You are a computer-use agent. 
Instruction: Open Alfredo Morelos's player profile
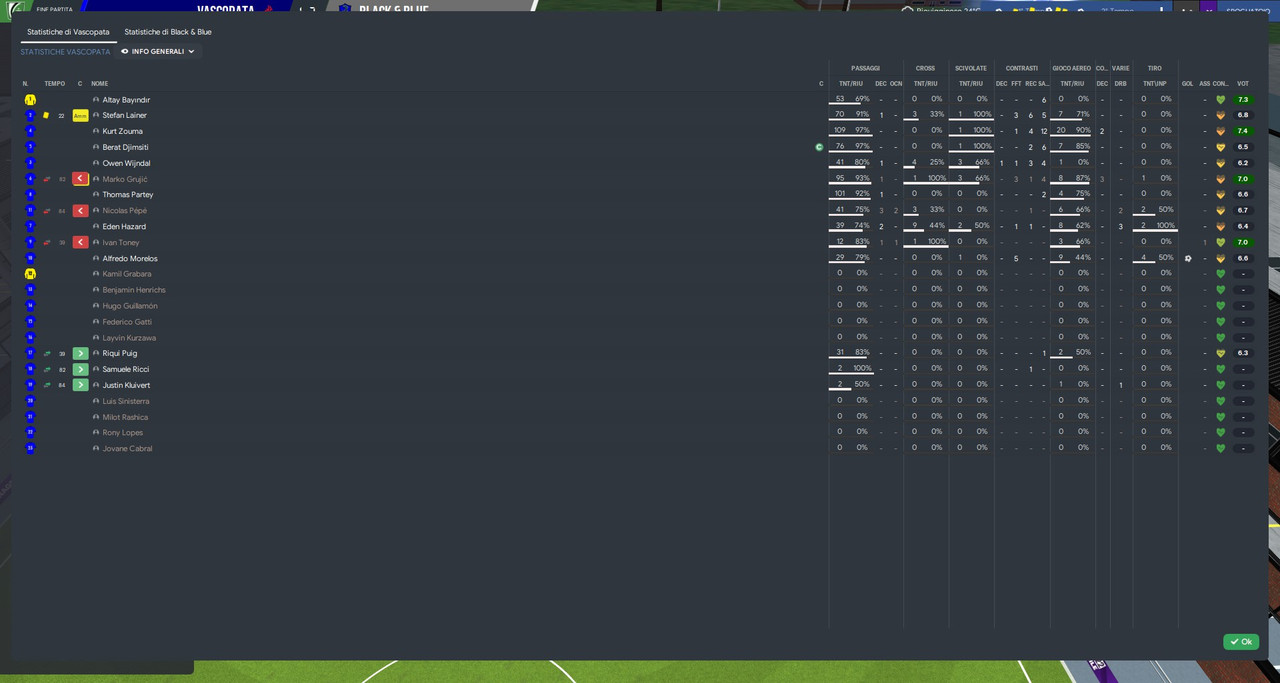(129, 259)
